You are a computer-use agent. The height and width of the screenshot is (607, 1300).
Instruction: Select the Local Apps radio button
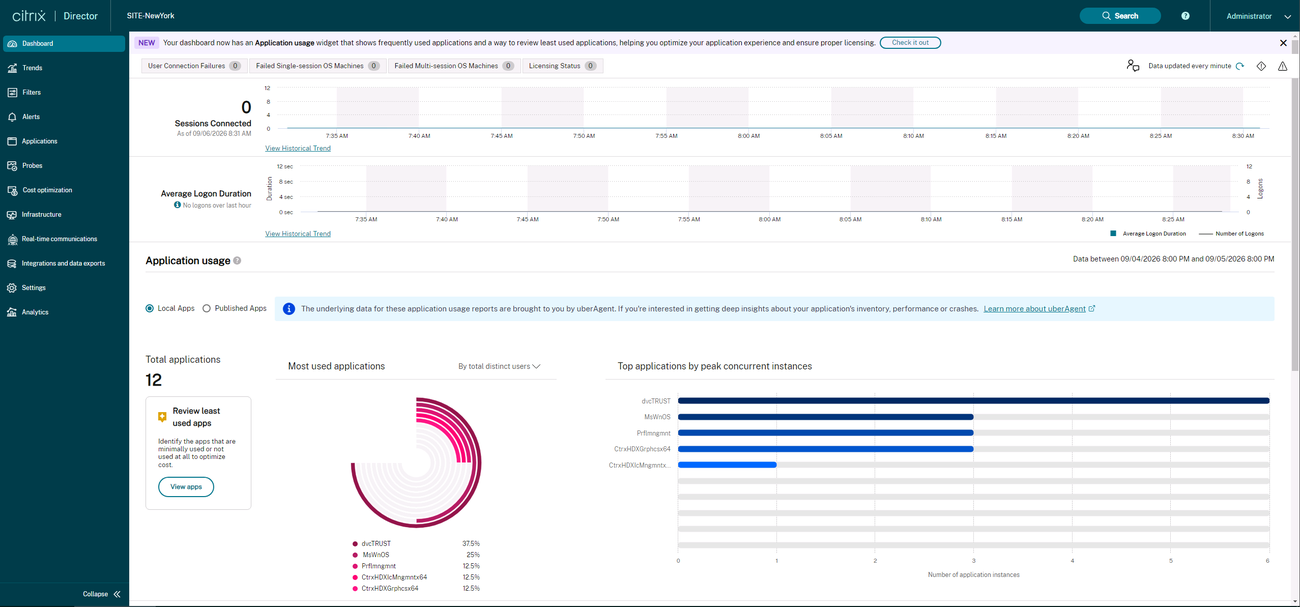[x=150, y=309]
